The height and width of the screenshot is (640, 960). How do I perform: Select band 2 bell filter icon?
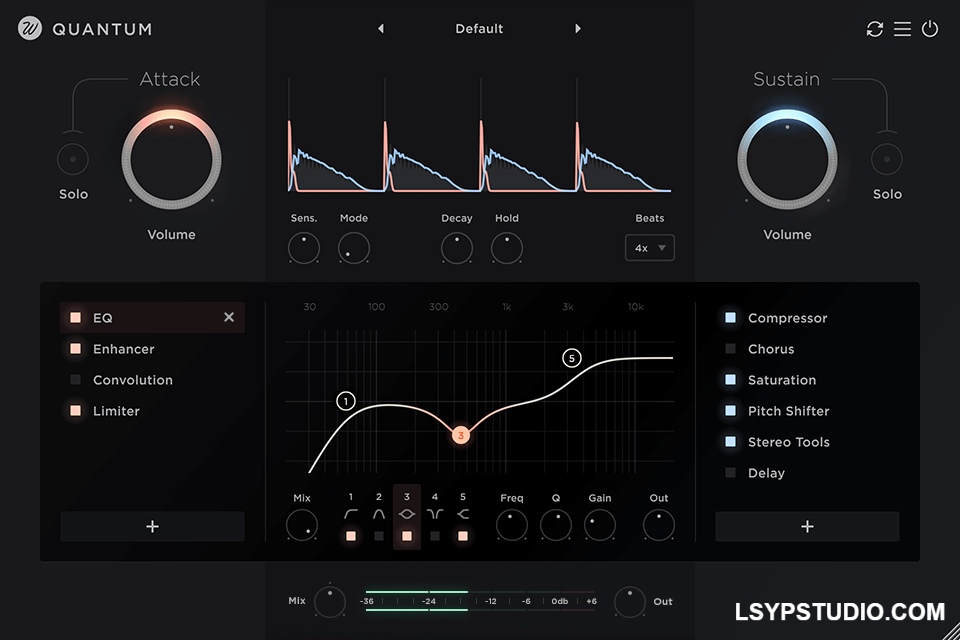click(379, 514)
